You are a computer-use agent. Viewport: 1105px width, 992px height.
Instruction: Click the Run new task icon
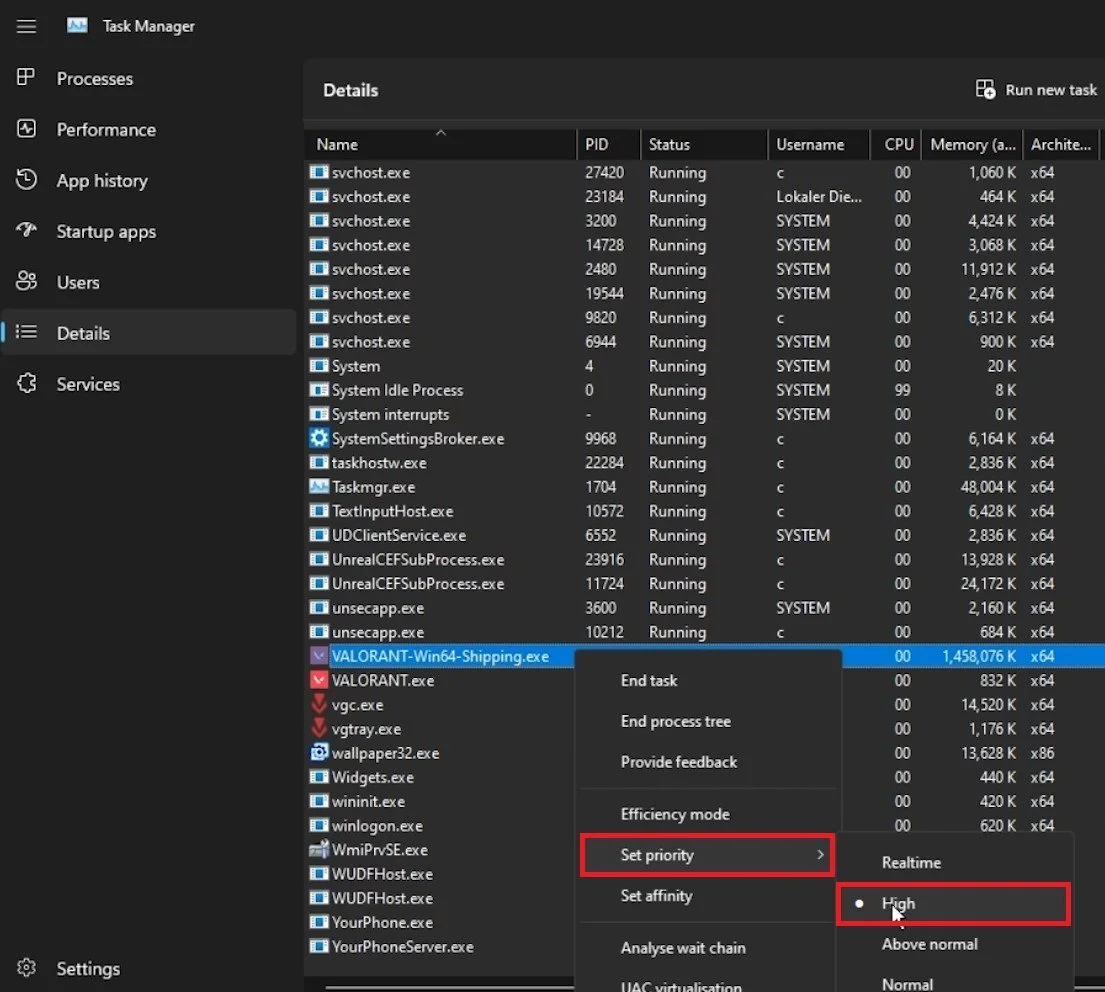pos(985,89)
